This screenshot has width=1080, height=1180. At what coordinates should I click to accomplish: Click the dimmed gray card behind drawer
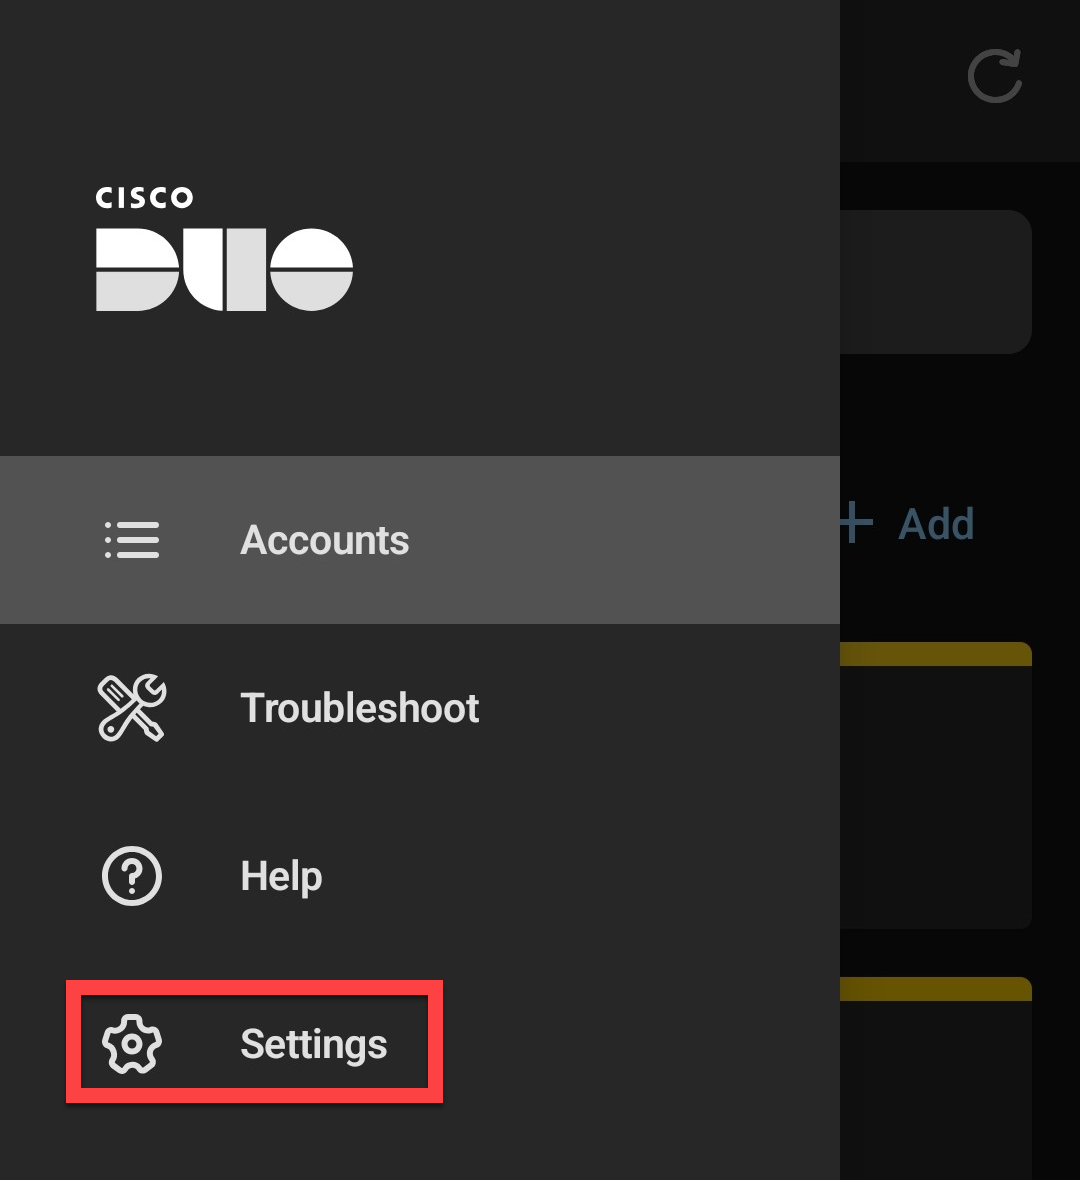point(935,281)
